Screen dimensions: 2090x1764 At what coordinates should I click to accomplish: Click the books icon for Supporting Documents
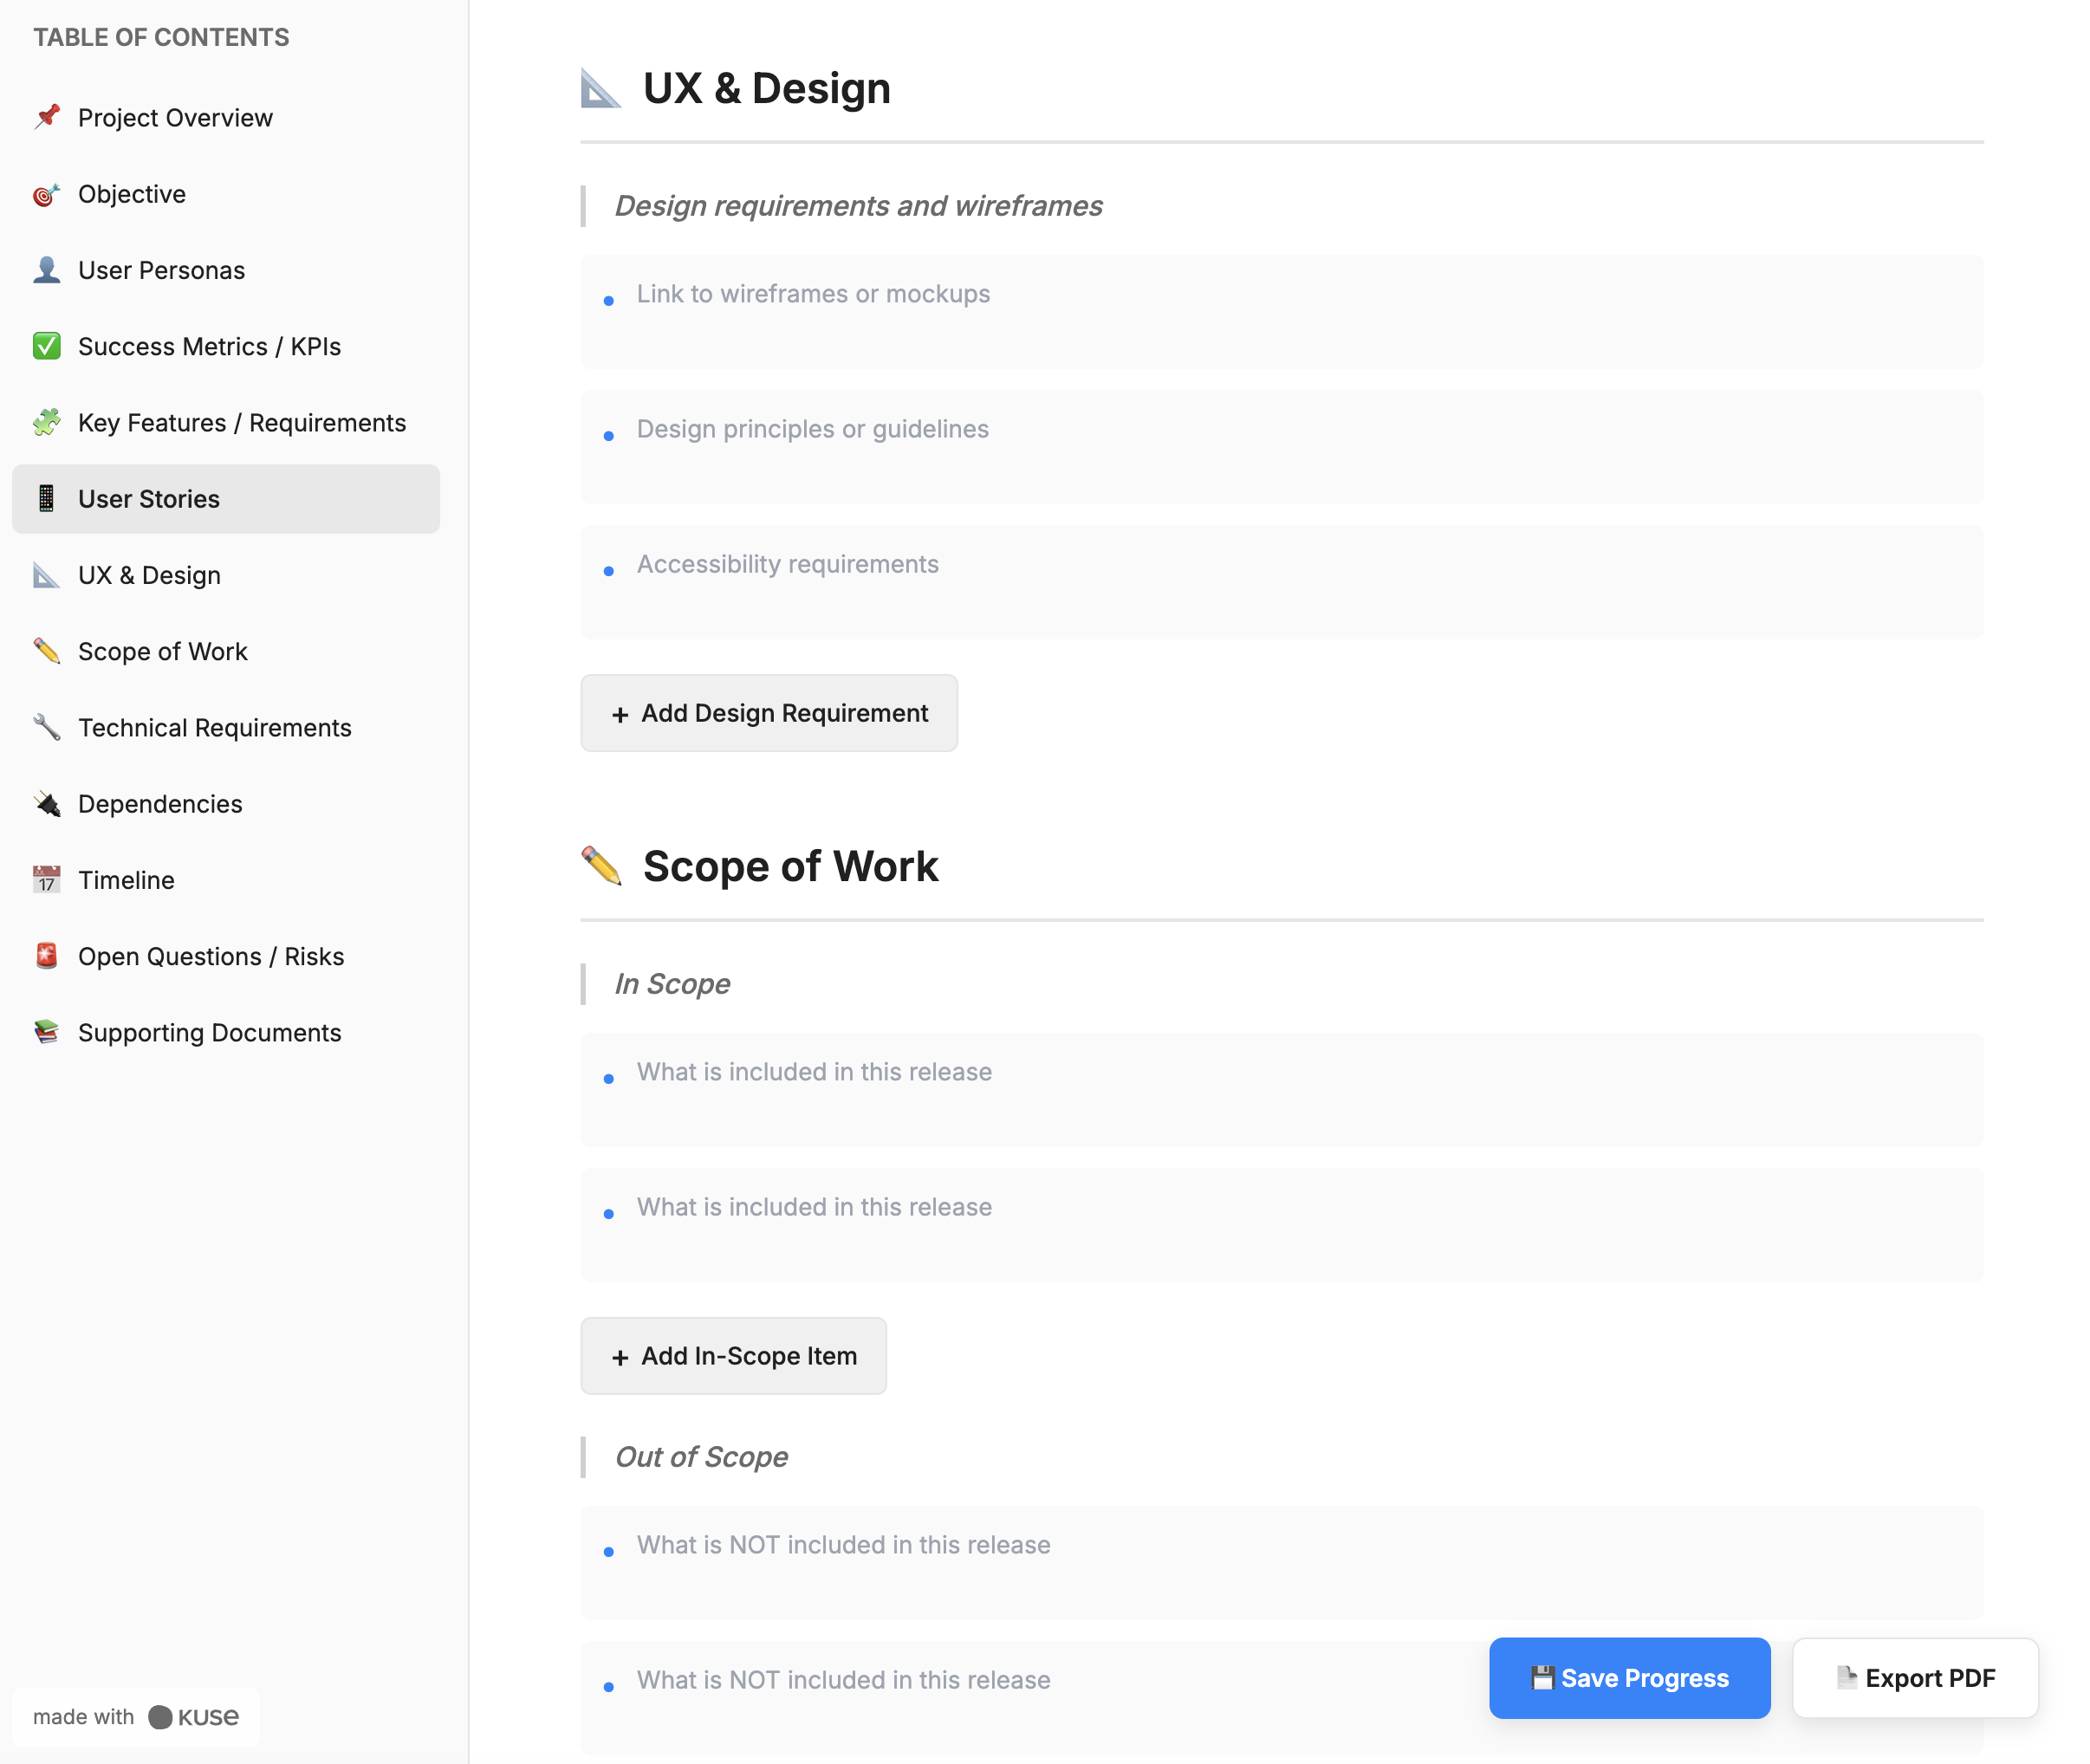point(46,1032)
